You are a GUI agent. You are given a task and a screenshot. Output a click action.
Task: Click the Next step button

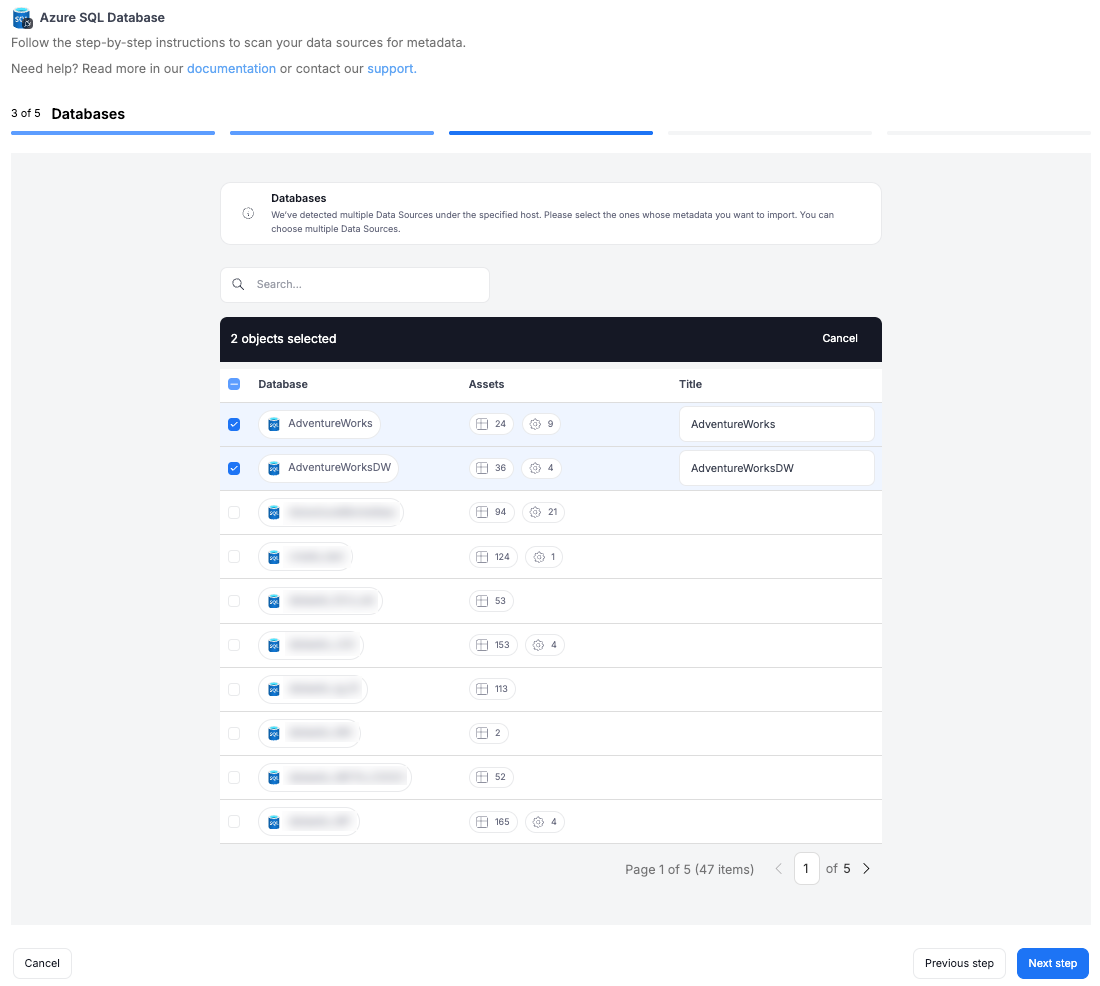(1052, 963)
